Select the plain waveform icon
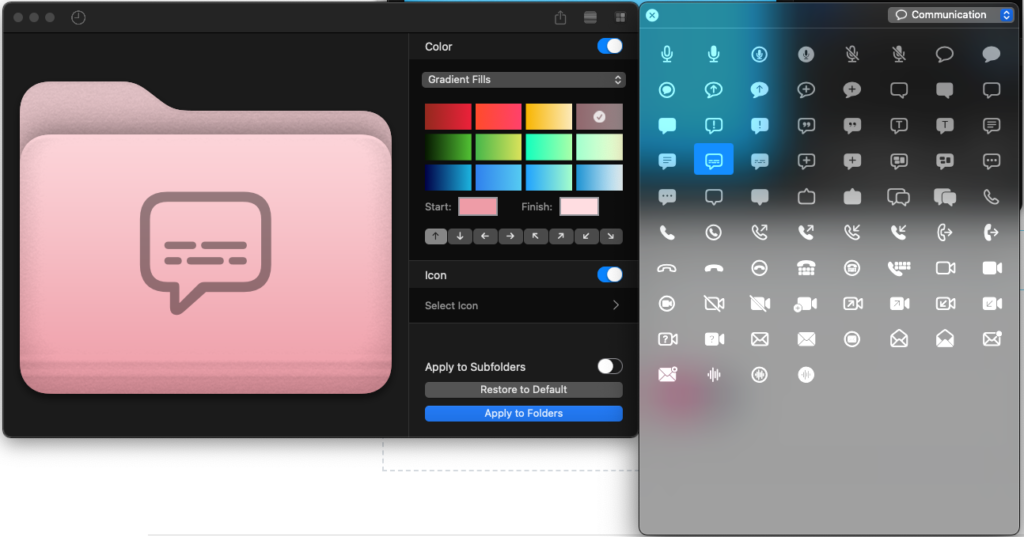 click(713, 374)
